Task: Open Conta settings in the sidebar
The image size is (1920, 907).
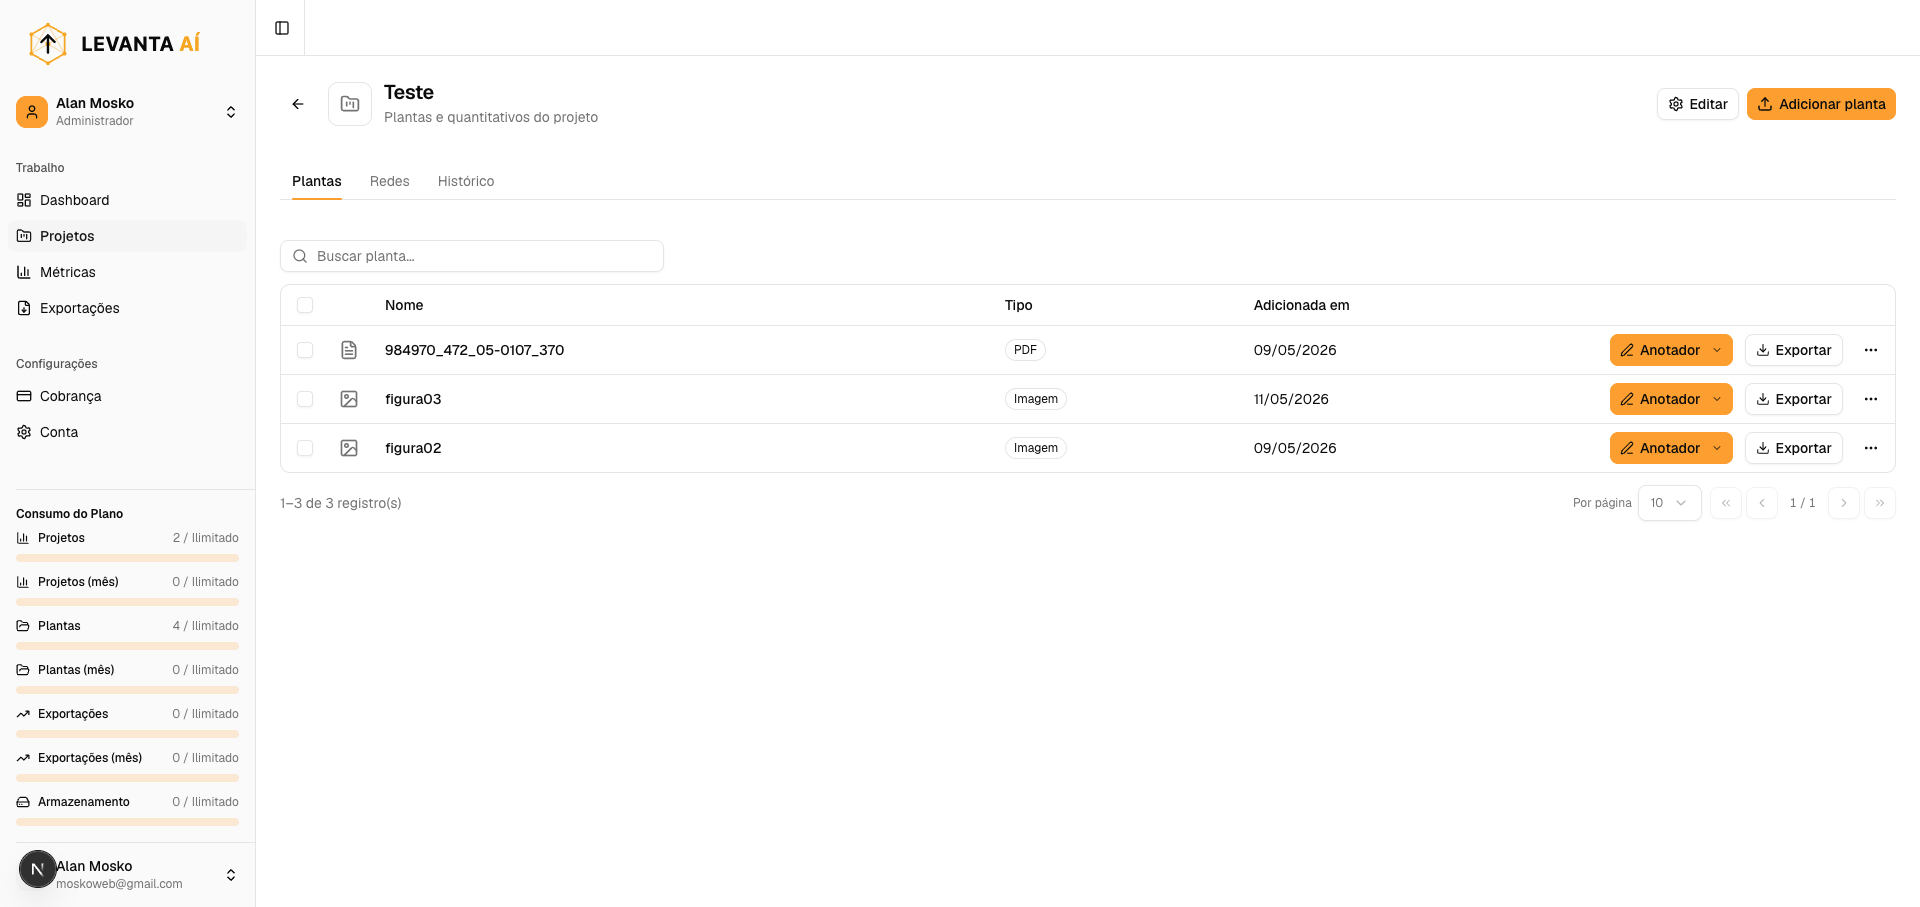Action: pos(127,432)
